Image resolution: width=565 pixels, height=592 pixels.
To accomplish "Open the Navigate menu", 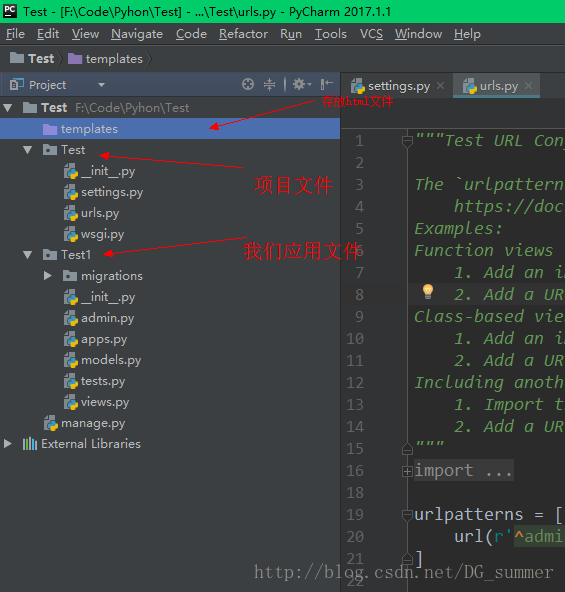I will [137, 34].
